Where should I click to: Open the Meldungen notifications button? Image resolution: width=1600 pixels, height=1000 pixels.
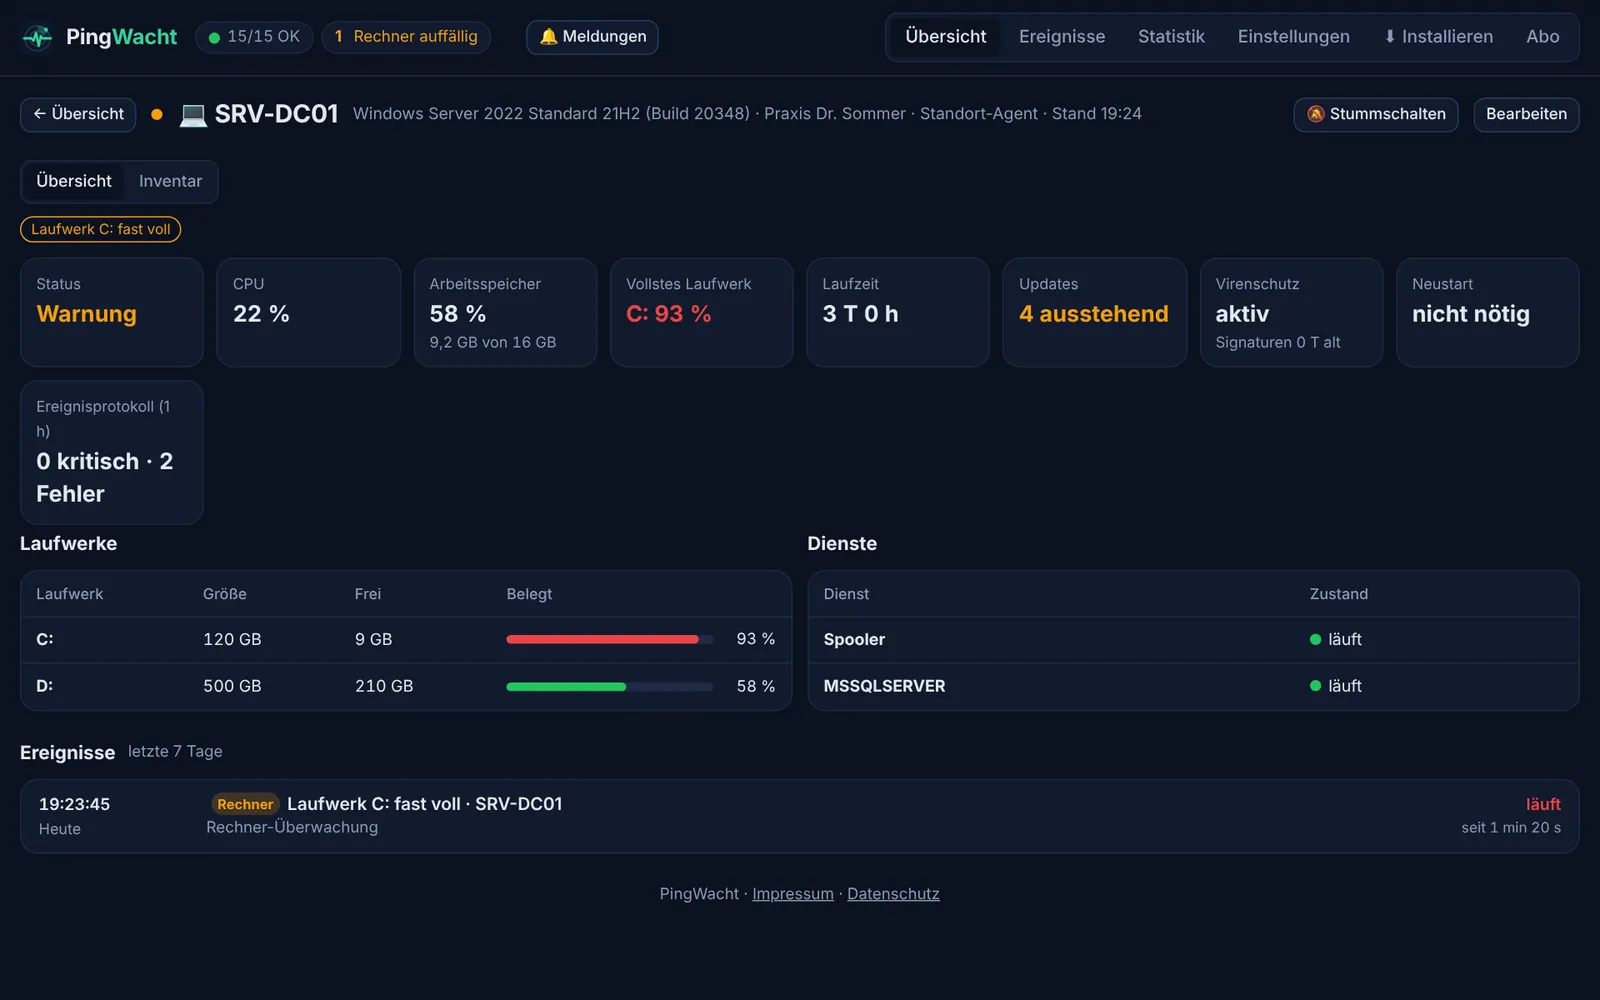592,37
